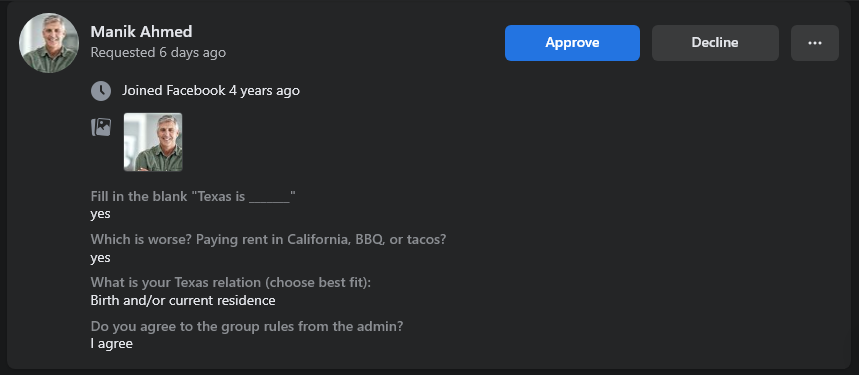This screenshot has width=859, height=375.
Task: Click the "Joined Facebook 4 years ago" text
Action: [x=211, y=90]
